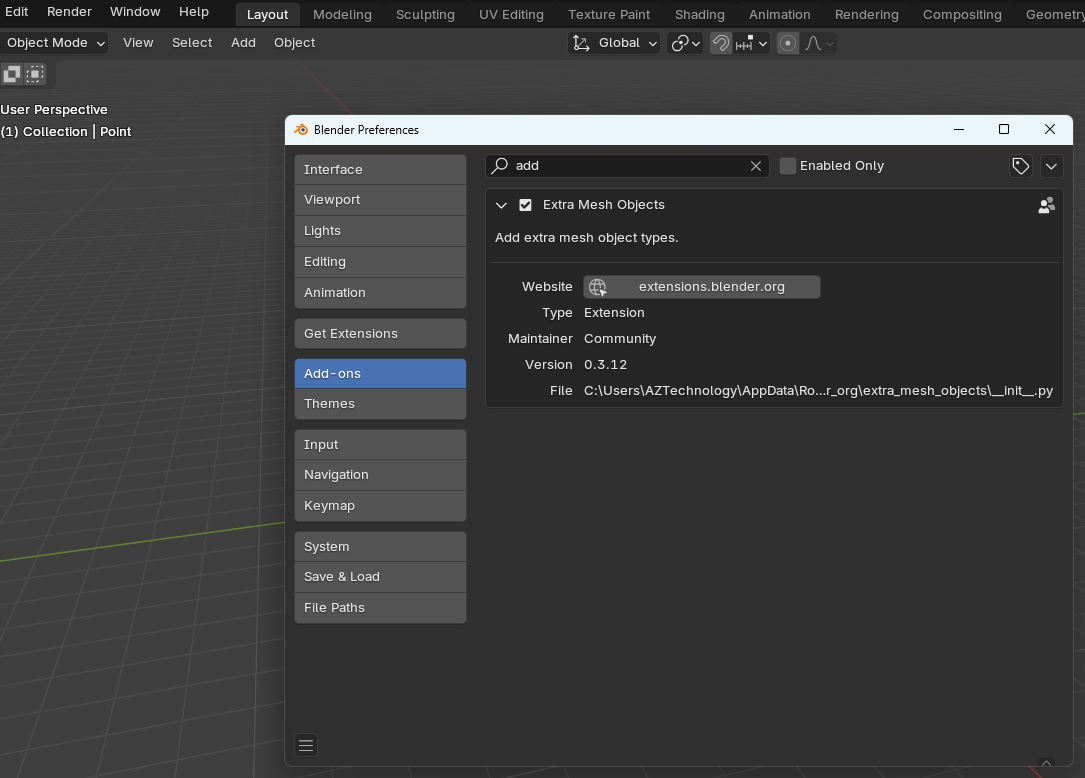This screenshot has height=778, width=1085.
Task: Open the Animation preferences section
Action: click(380, 293)
